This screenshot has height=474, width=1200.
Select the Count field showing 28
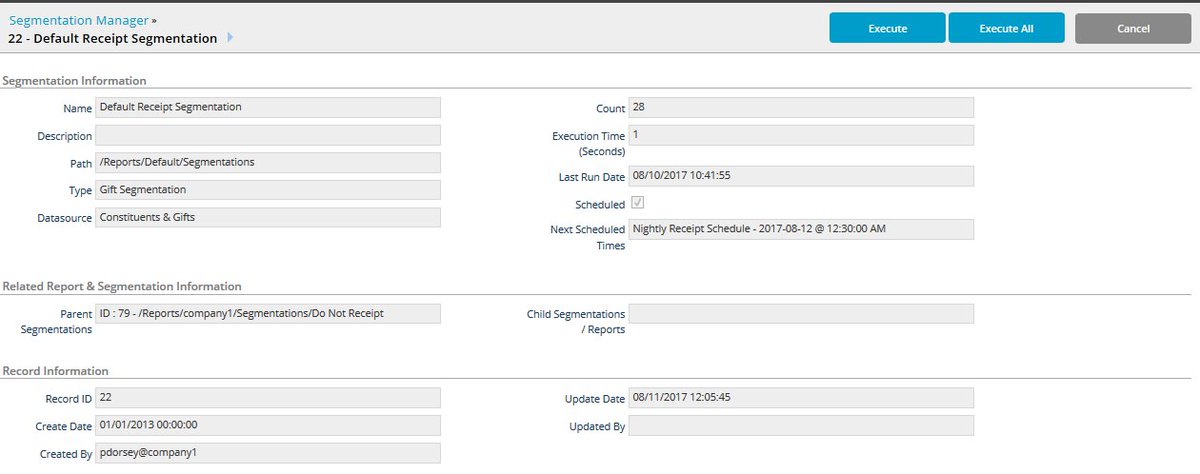[x=801, y=107]
